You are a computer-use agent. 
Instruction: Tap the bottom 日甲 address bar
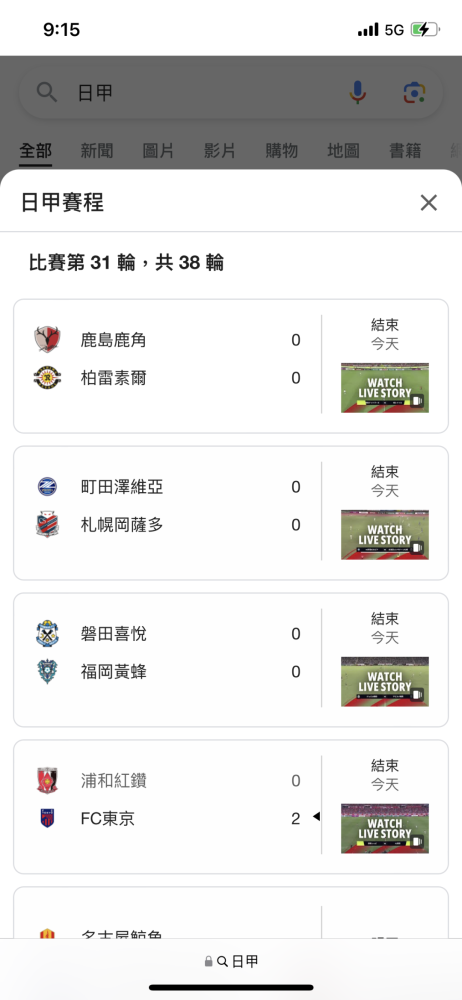(231, 961)
